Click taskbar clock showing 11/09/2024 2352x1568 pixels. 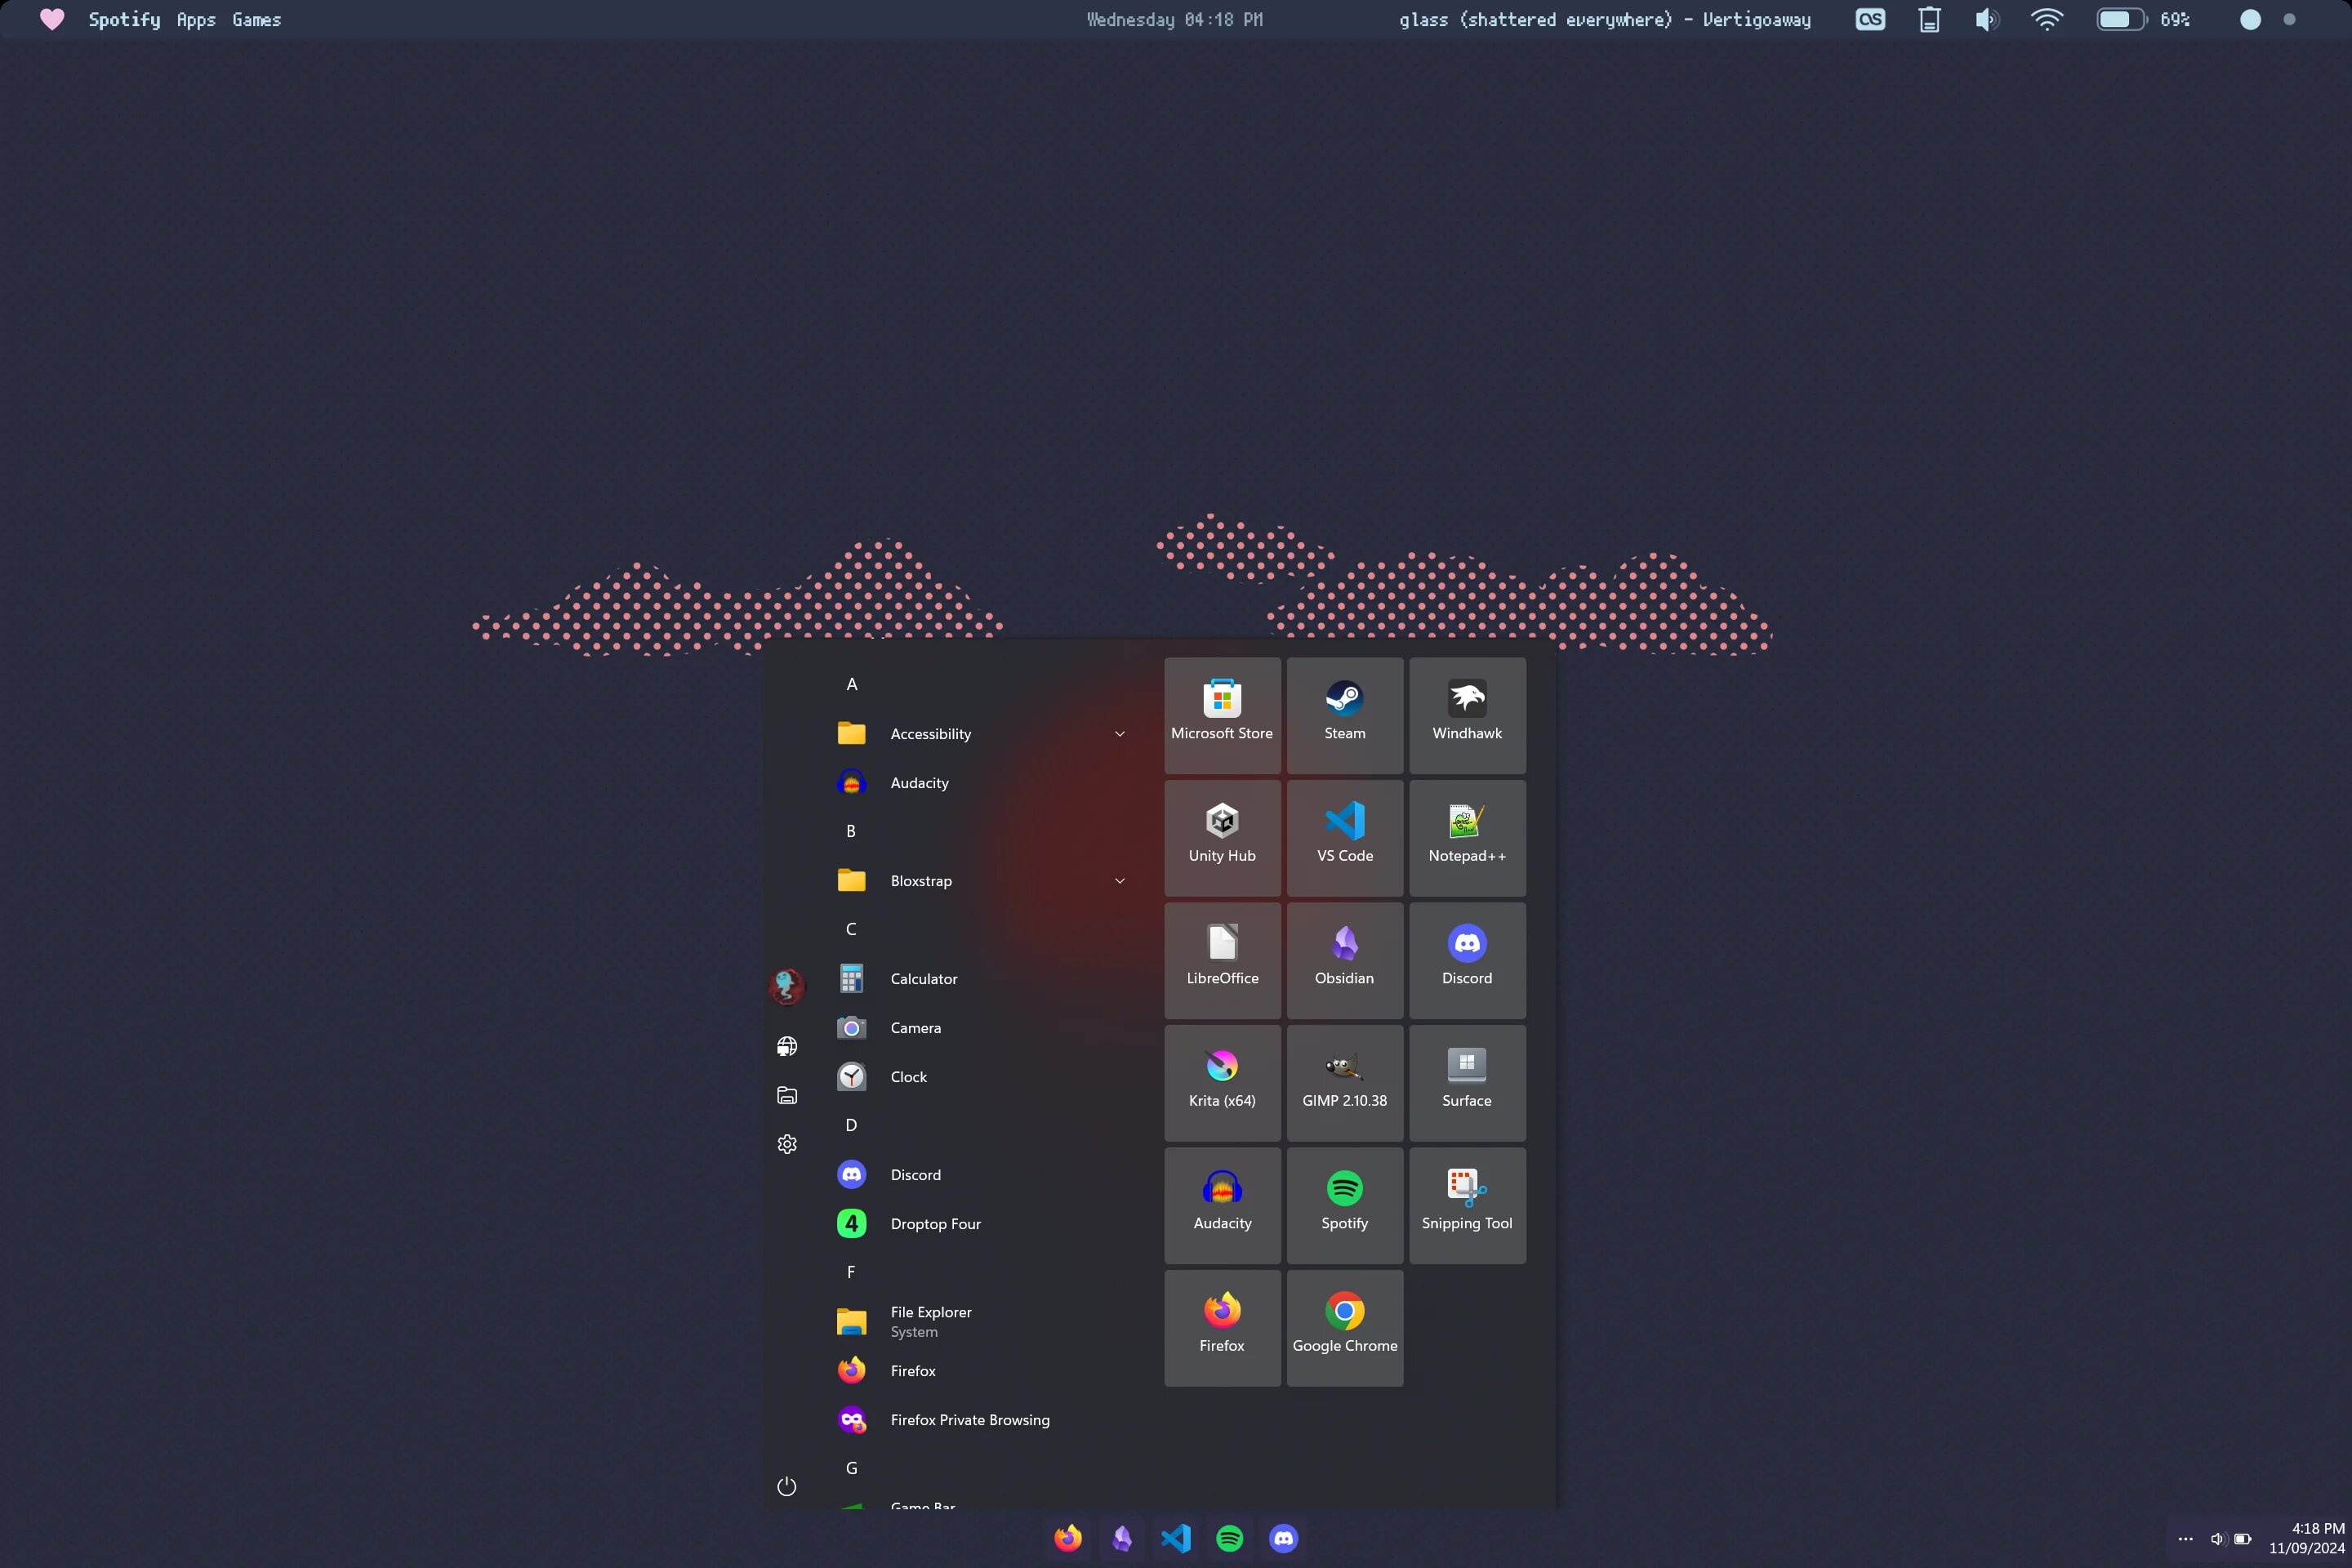click(x=2306, y=1539)
